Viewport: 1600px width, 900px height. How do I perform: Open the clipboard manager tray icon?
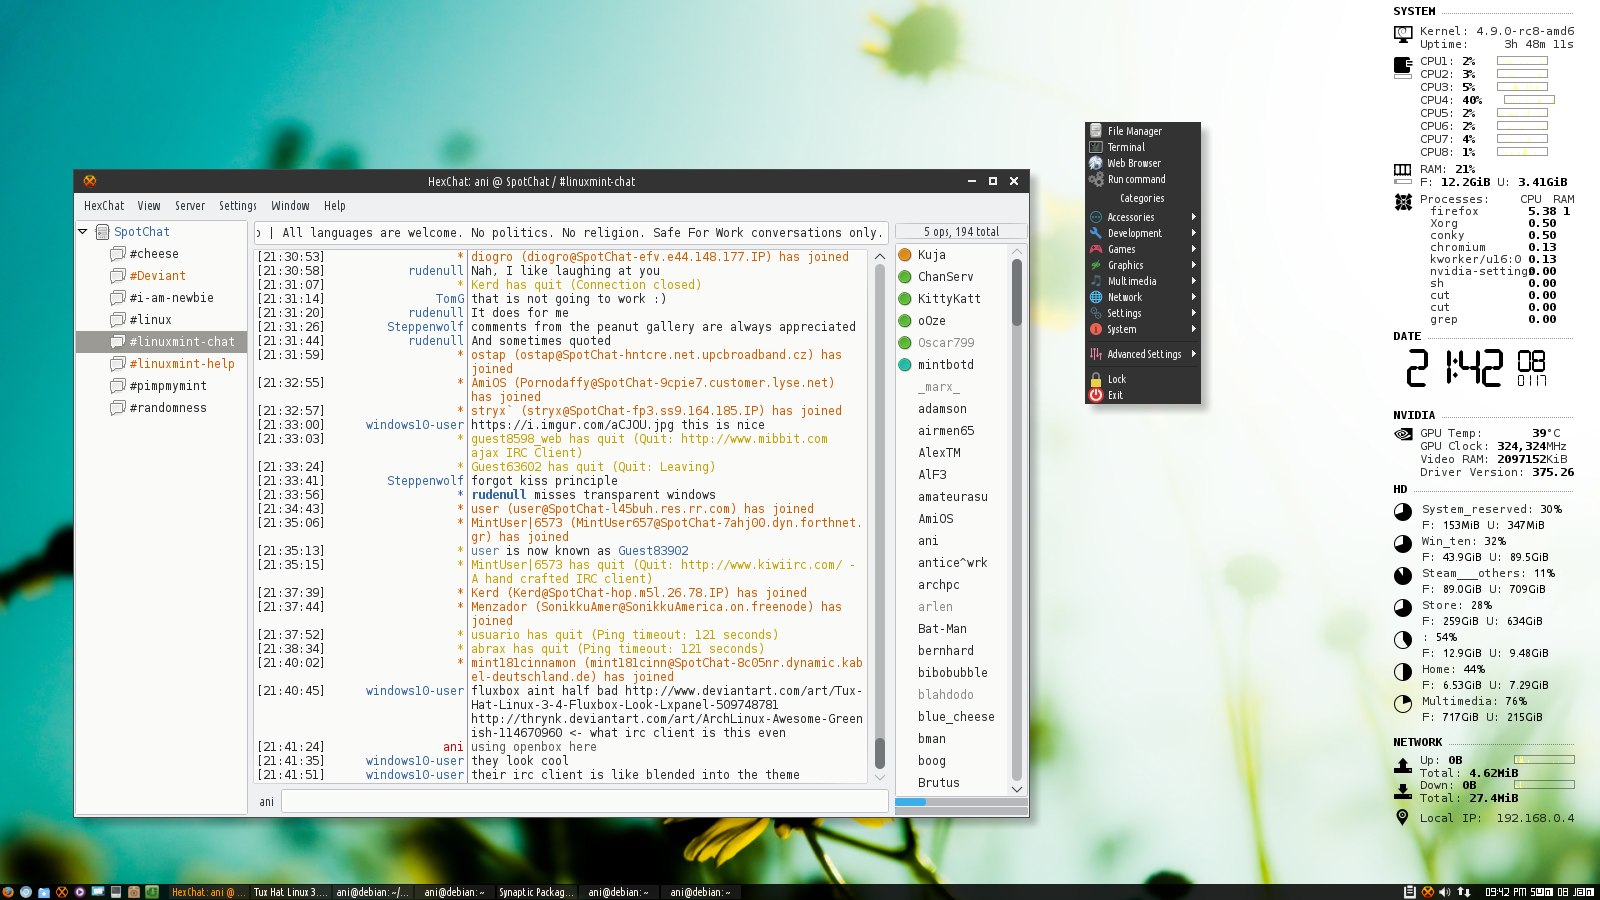click(x=1410, y=892)
